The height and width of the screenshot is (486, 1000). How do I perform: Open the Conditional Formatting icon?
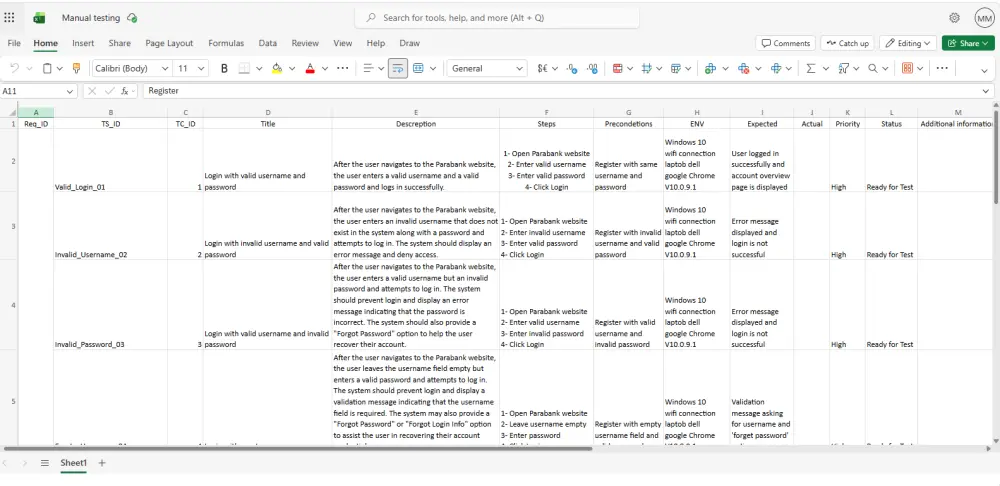pyautogui.click(x=617, y=68)
